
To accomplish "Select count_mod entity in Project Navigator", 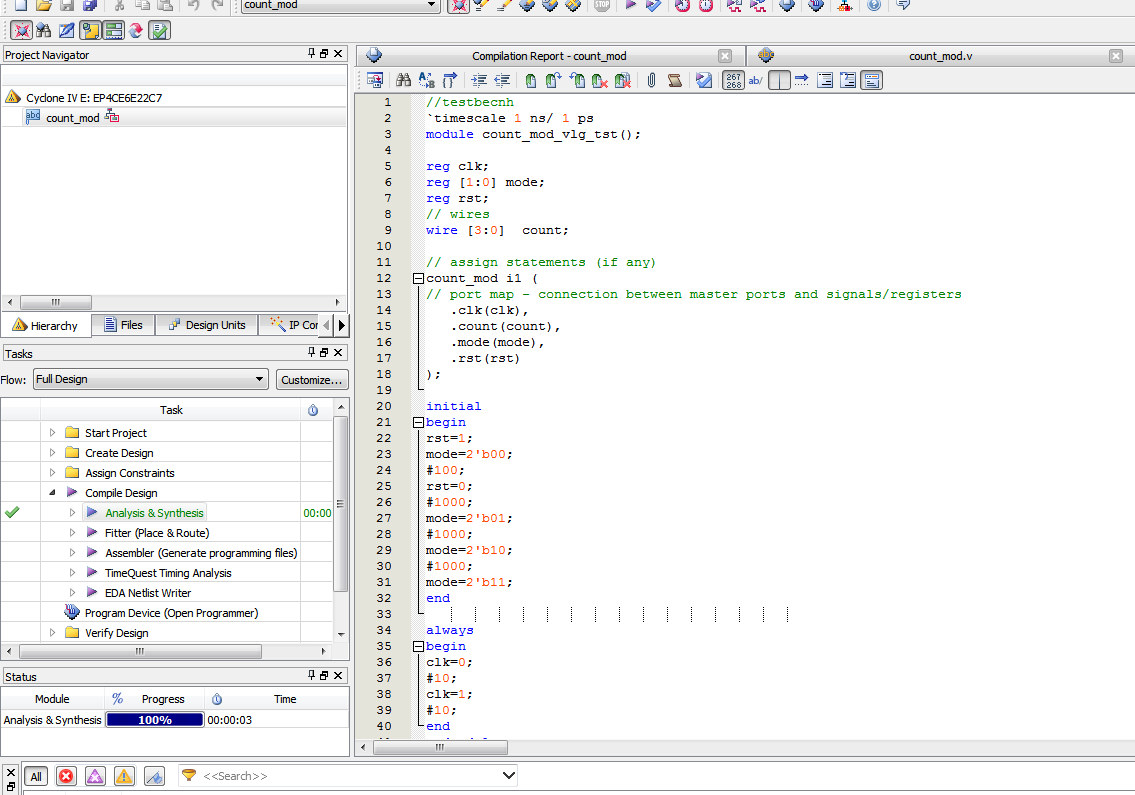I will pyautogui.click(x=72, y=118).
